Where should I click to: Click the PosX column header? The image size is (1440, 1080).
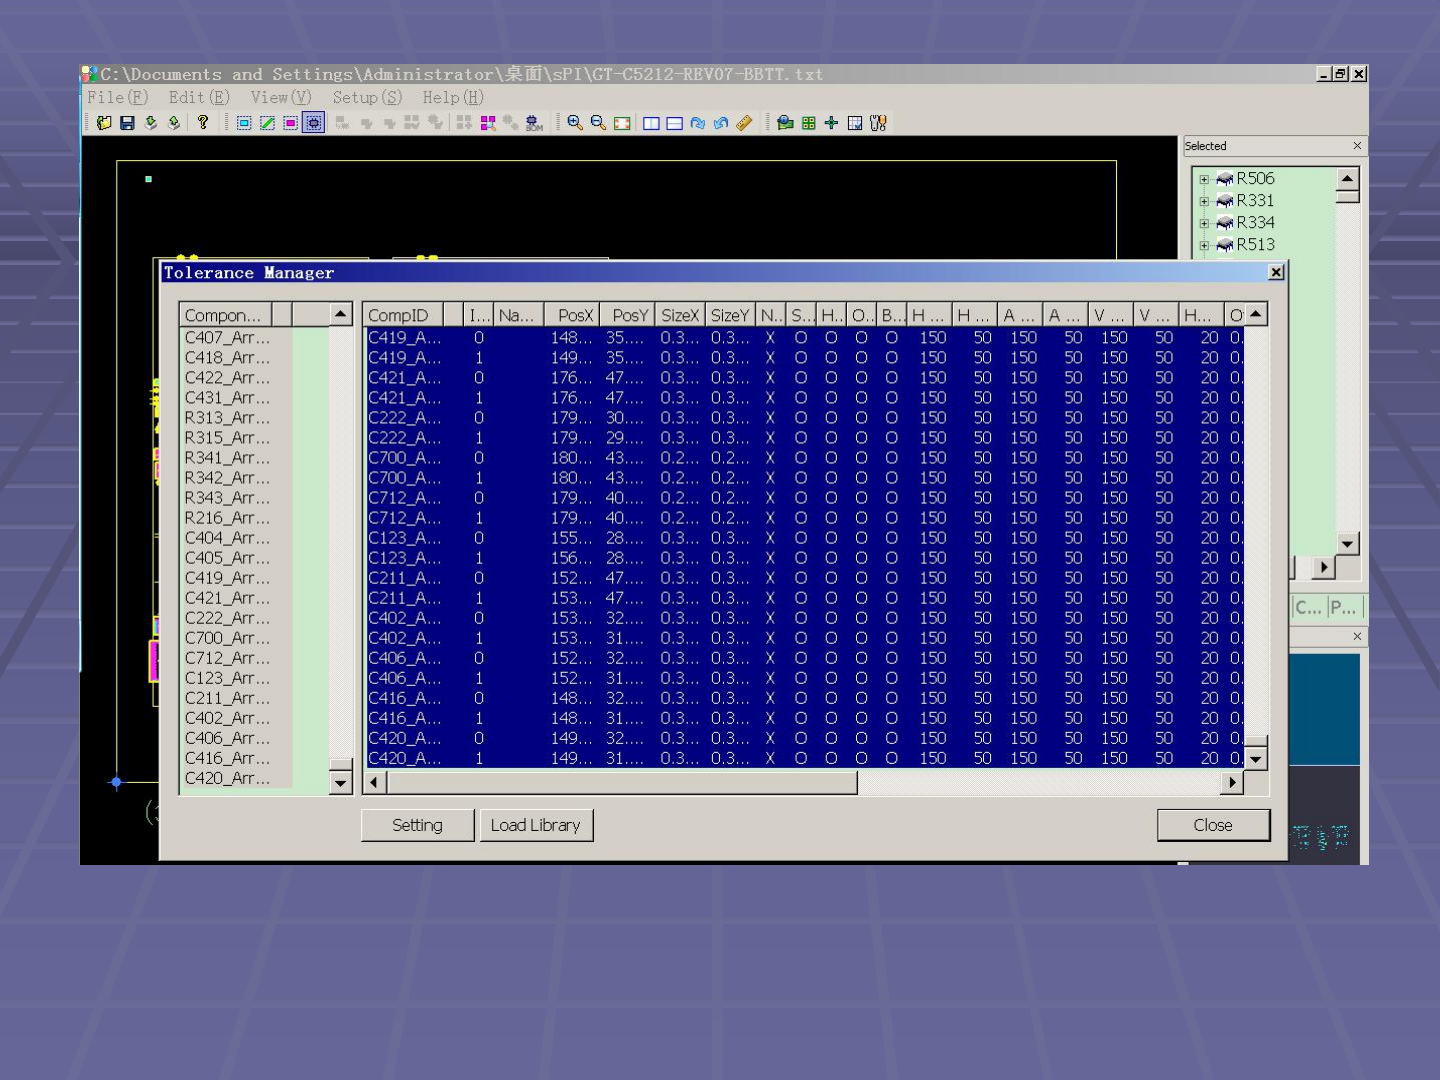coord(574,315)
